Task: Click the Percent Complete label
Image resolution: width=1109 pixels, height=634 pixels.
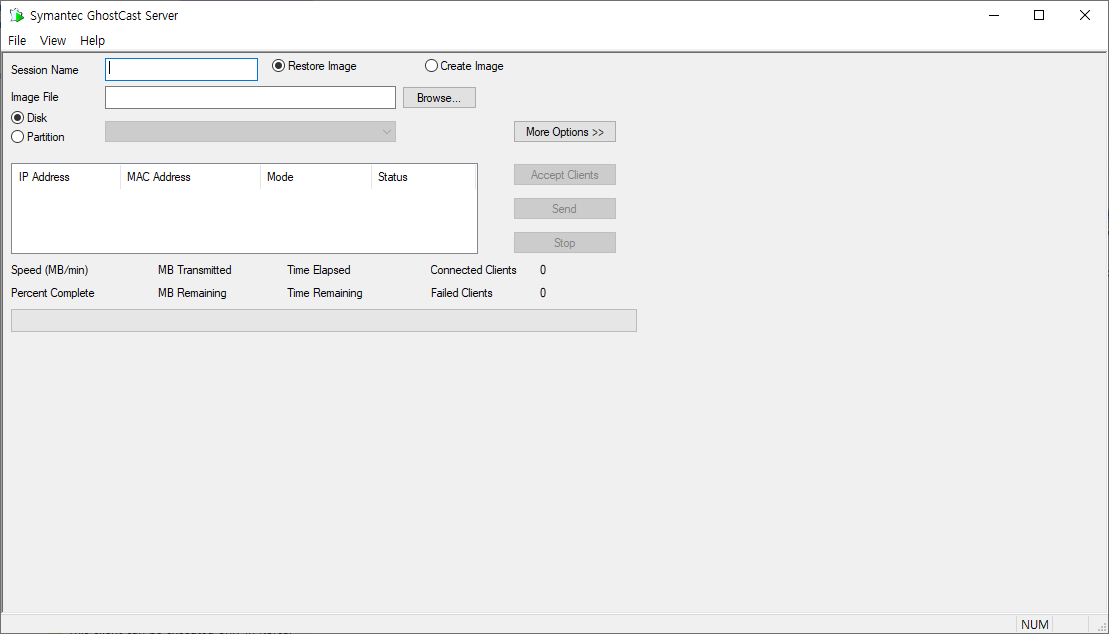Action: pyautogui.click(x=52, y=292)
